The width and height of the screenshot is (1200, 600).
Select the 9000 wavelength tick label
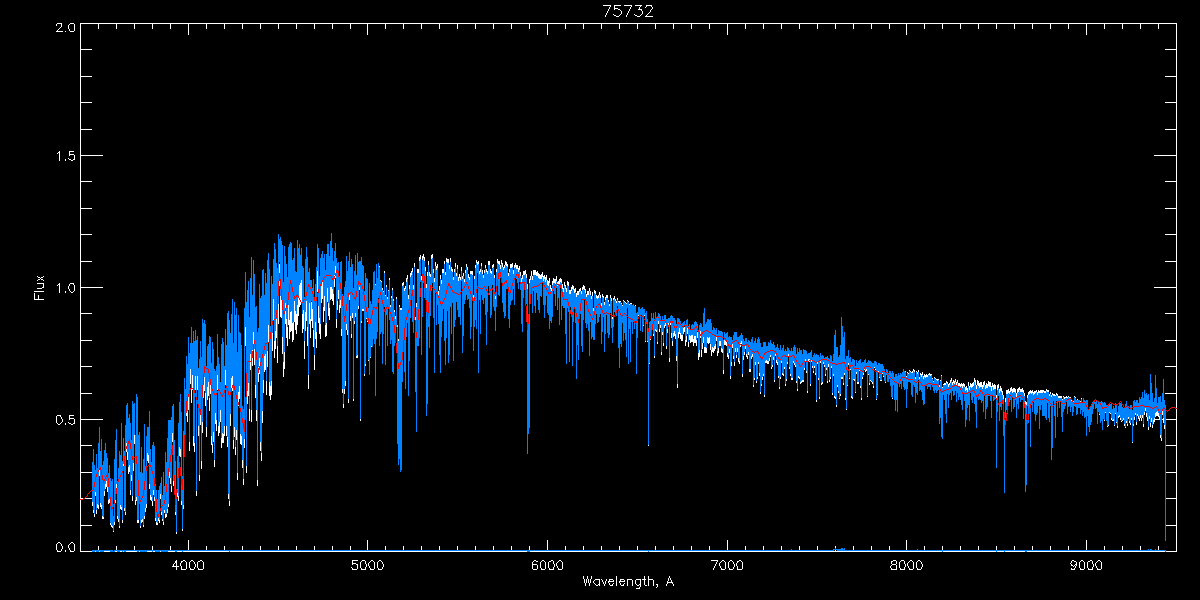pyautogui.click(x=1086, y=564)
